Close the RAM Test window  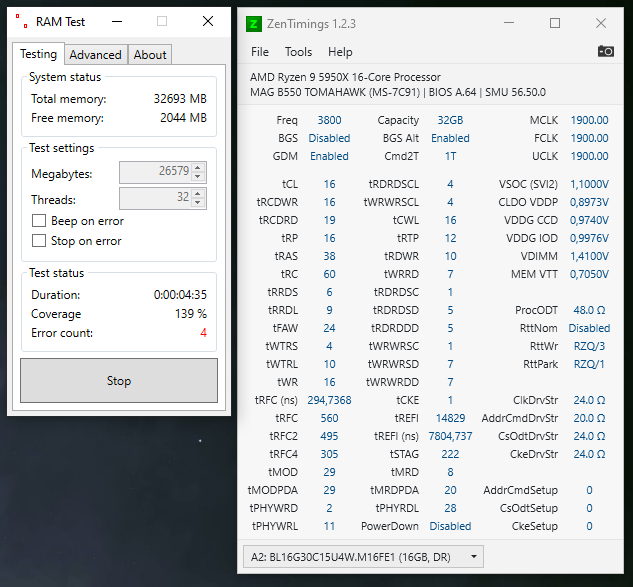click(x=208, y=21)
